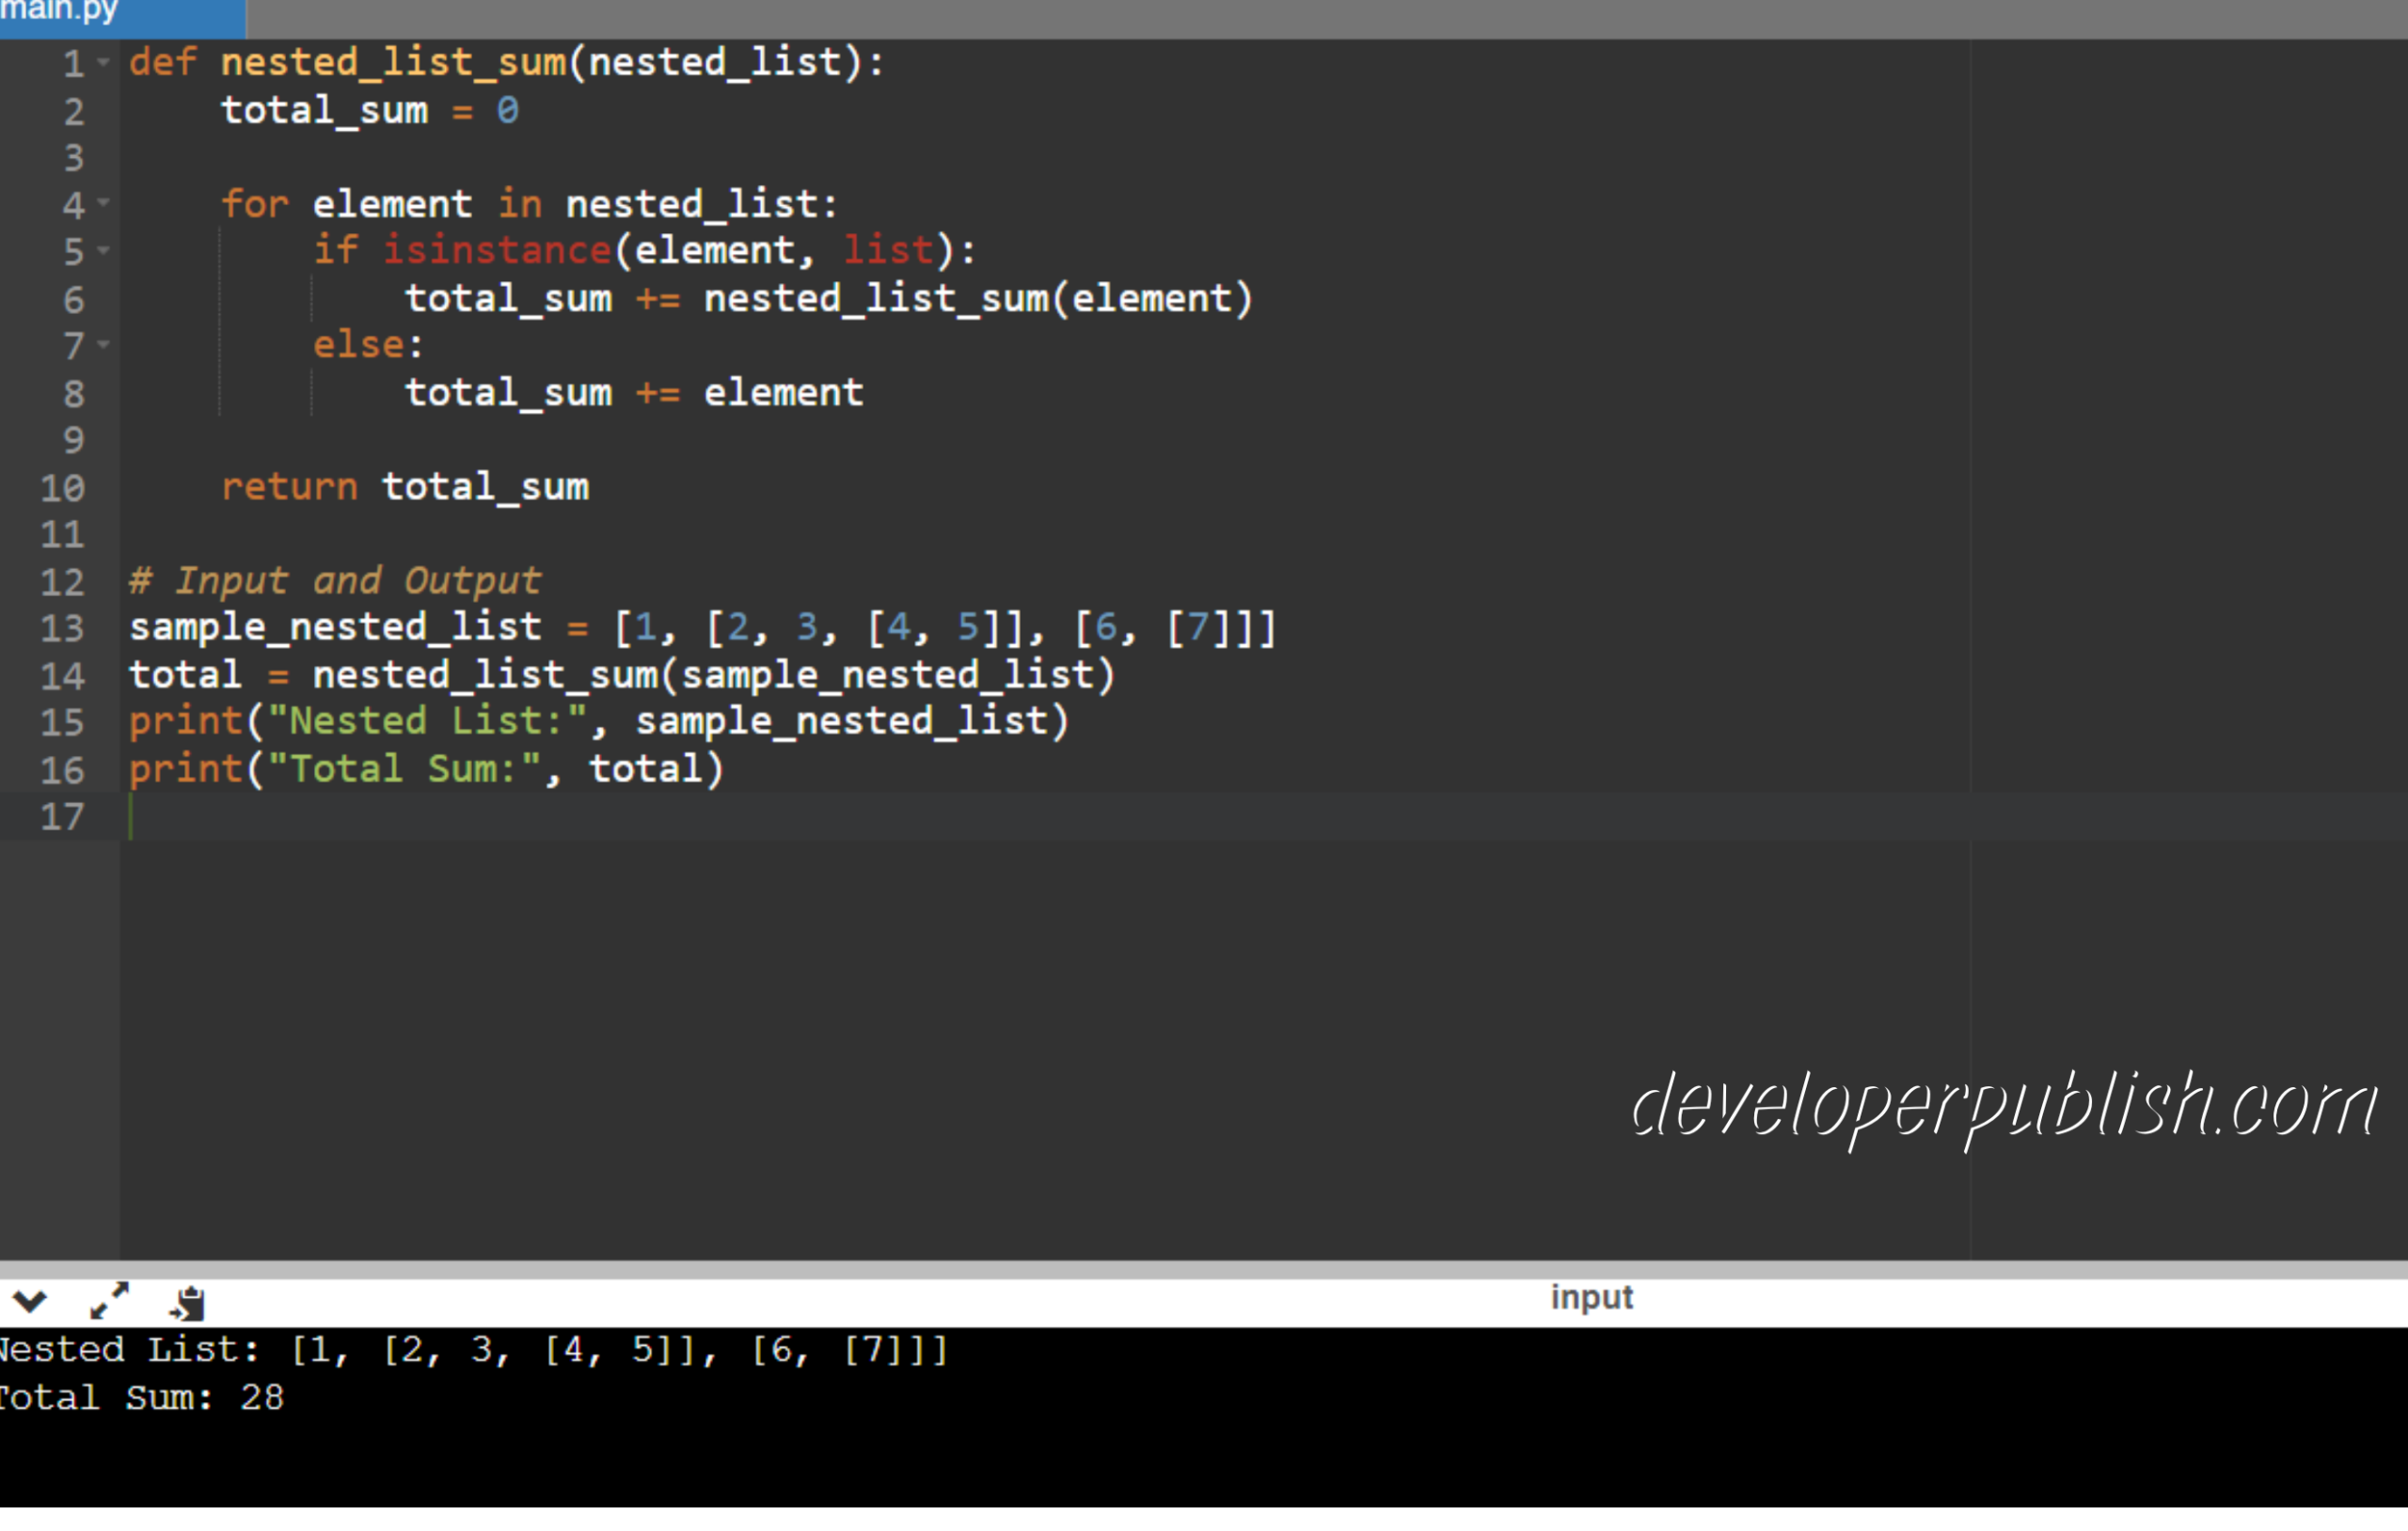This screenshot has width=2408, height=1531.
Task: Click the Nested List console output line
Action: (x=470, y=1349)
